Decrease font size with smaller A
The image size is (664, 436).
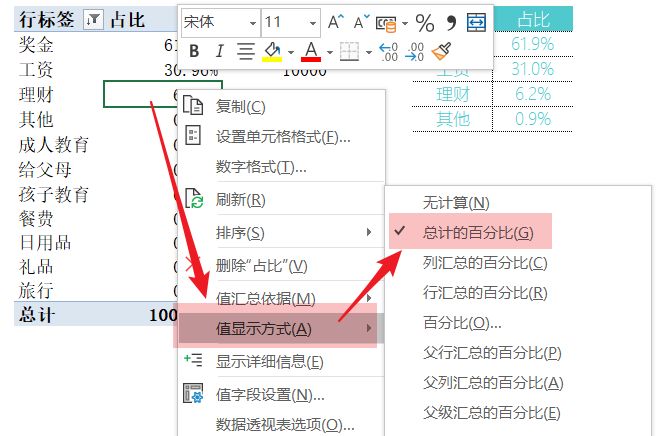[361, 22]
